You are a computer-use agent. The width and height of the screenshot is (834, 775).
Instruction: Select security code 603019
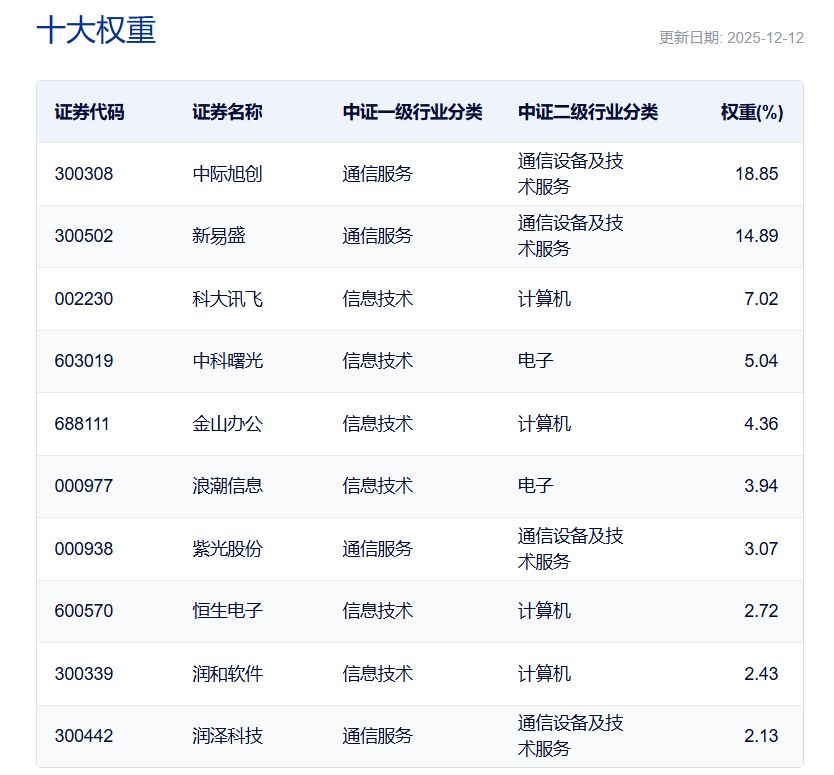[x=84, y=361]
